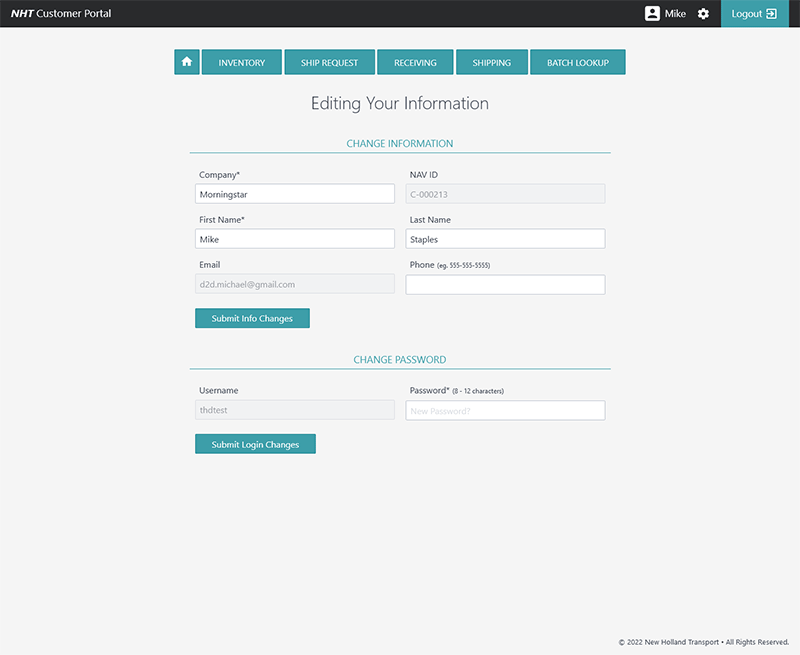Viewport: 800px width, 655px height.
Task: Switch to the Shipping tab
Action: click(492, 62)
